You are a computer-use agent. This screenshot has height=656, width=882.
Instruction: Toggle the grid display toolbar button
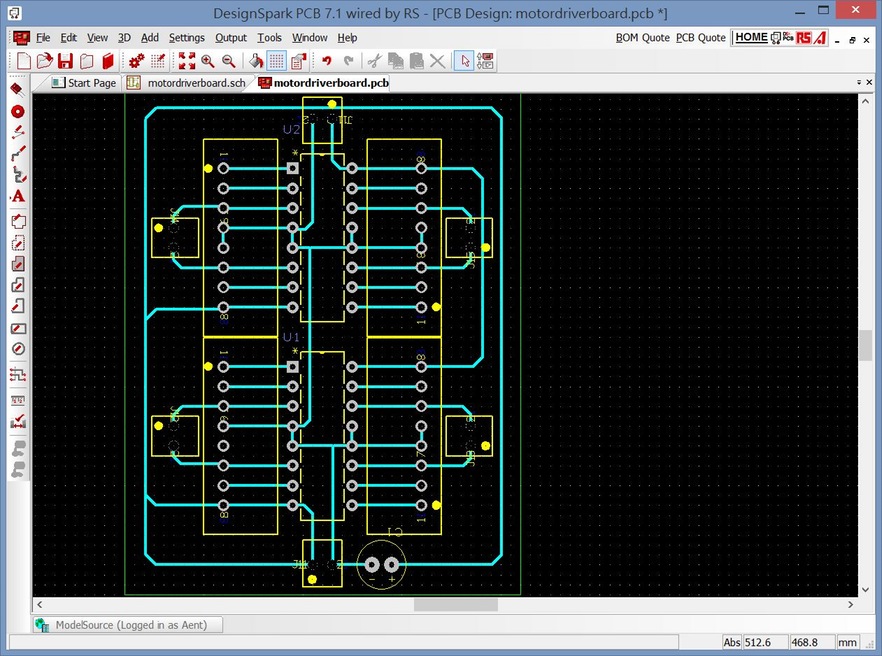pos(276,61)
